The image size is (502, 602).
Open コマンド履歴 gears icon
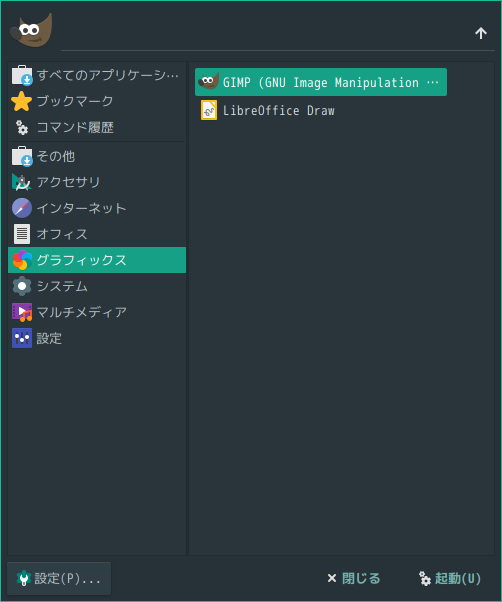22,127
